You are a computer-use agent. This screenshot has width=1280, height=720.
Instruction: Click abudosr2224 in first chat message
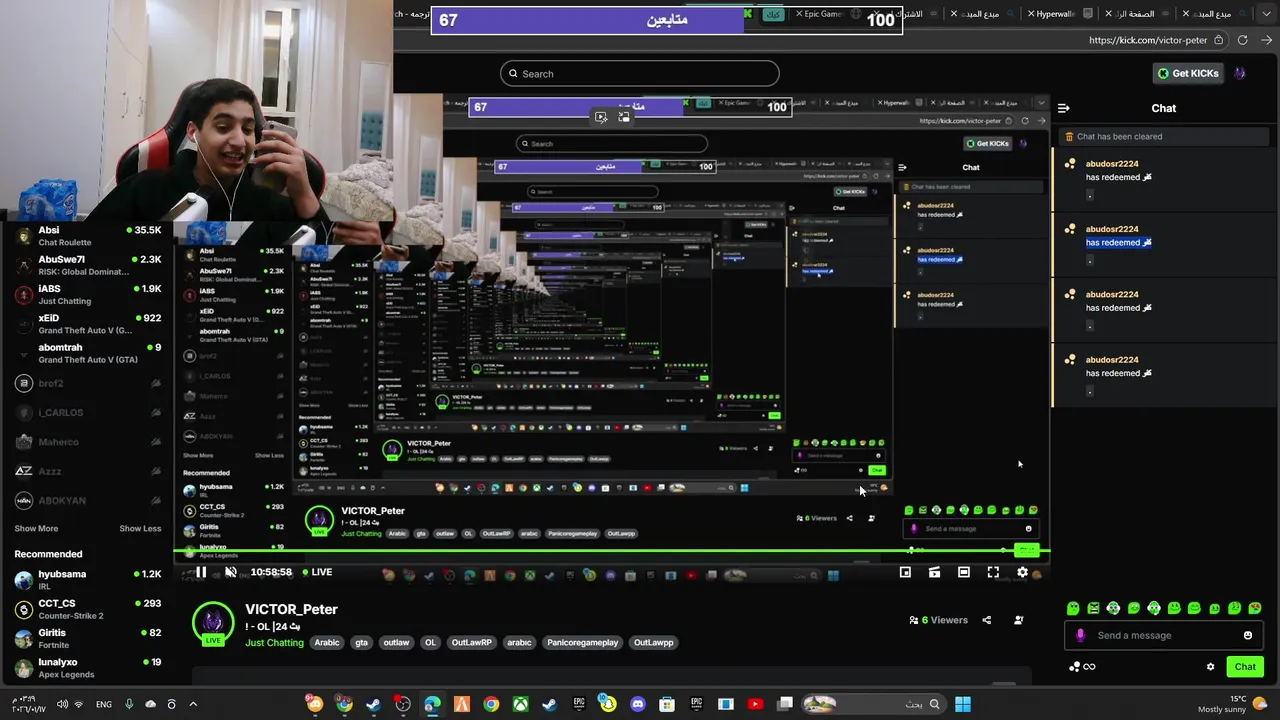click(x=1112, y=164)
